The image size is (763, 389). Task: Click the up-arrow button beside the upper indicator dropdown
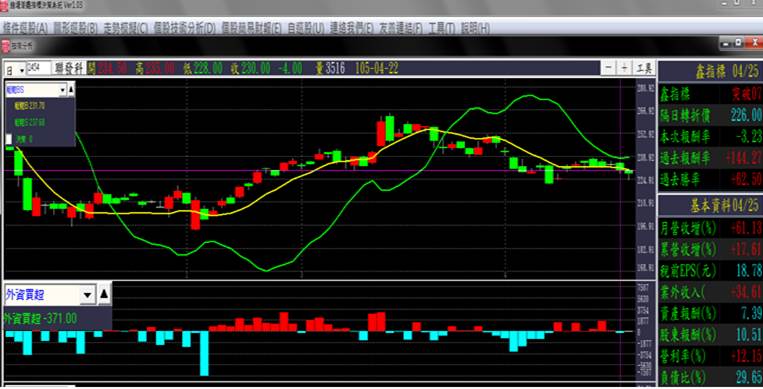pyautogui.click(x=71, y=90)
